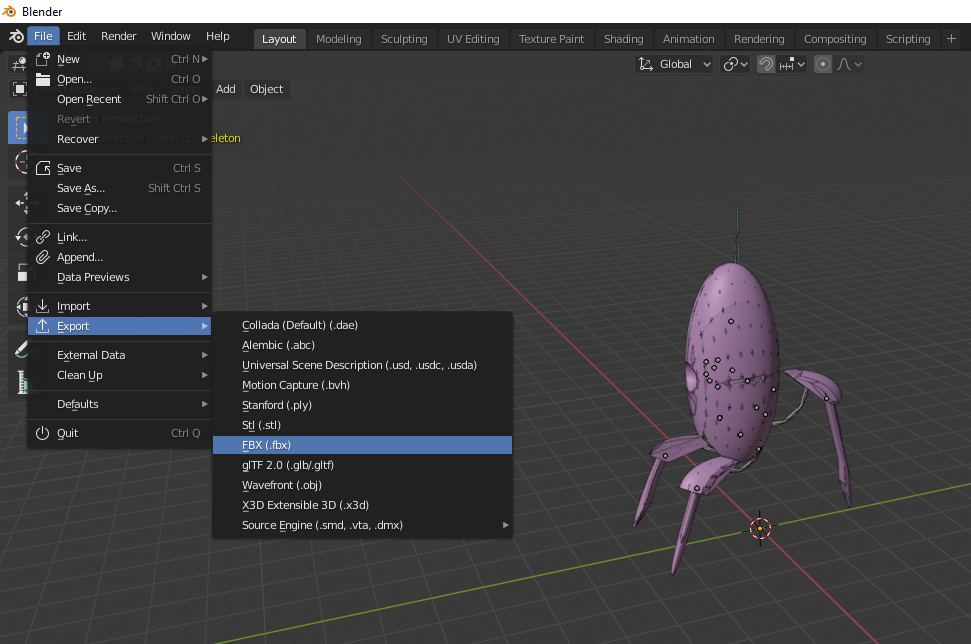Switch to the Shading workspace tab
971x644 pixels.
[x=624, y=39]
